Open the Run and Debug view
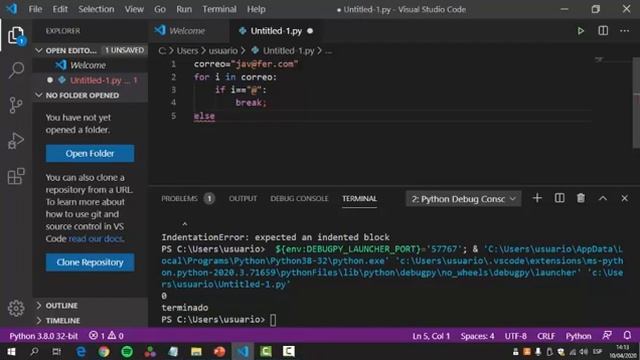This screenshot has width=640, height=360. 16,141
